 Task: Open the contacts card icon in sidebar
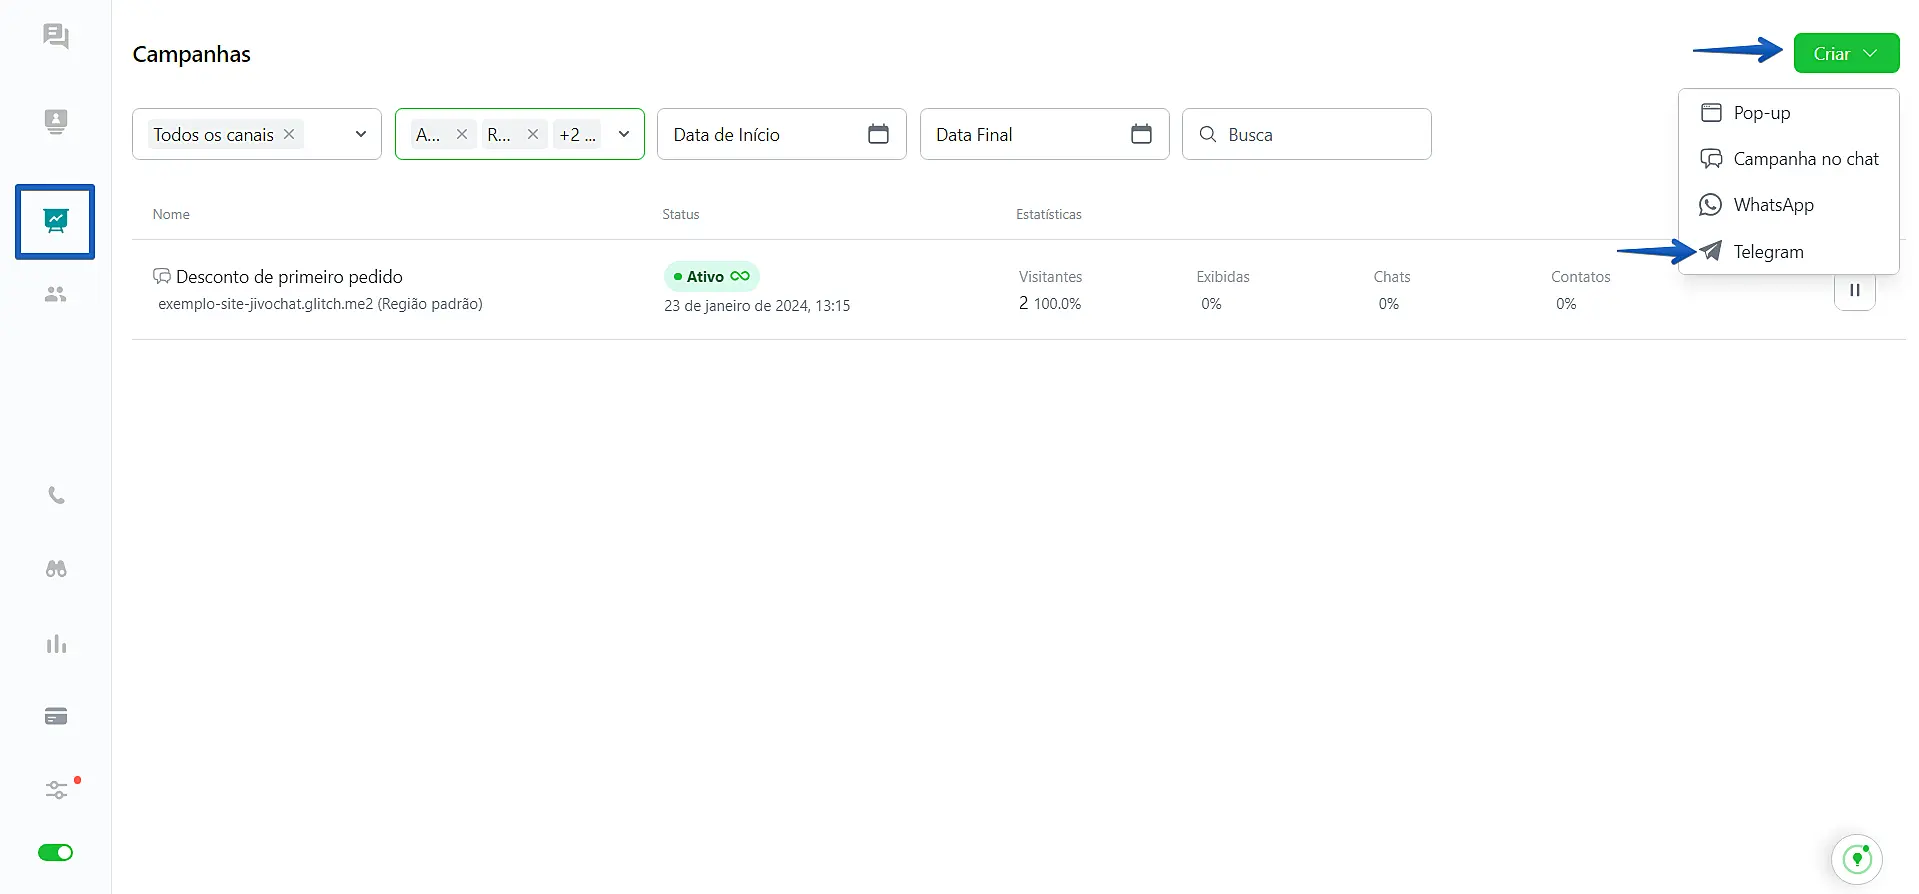(x=56, y=122)
